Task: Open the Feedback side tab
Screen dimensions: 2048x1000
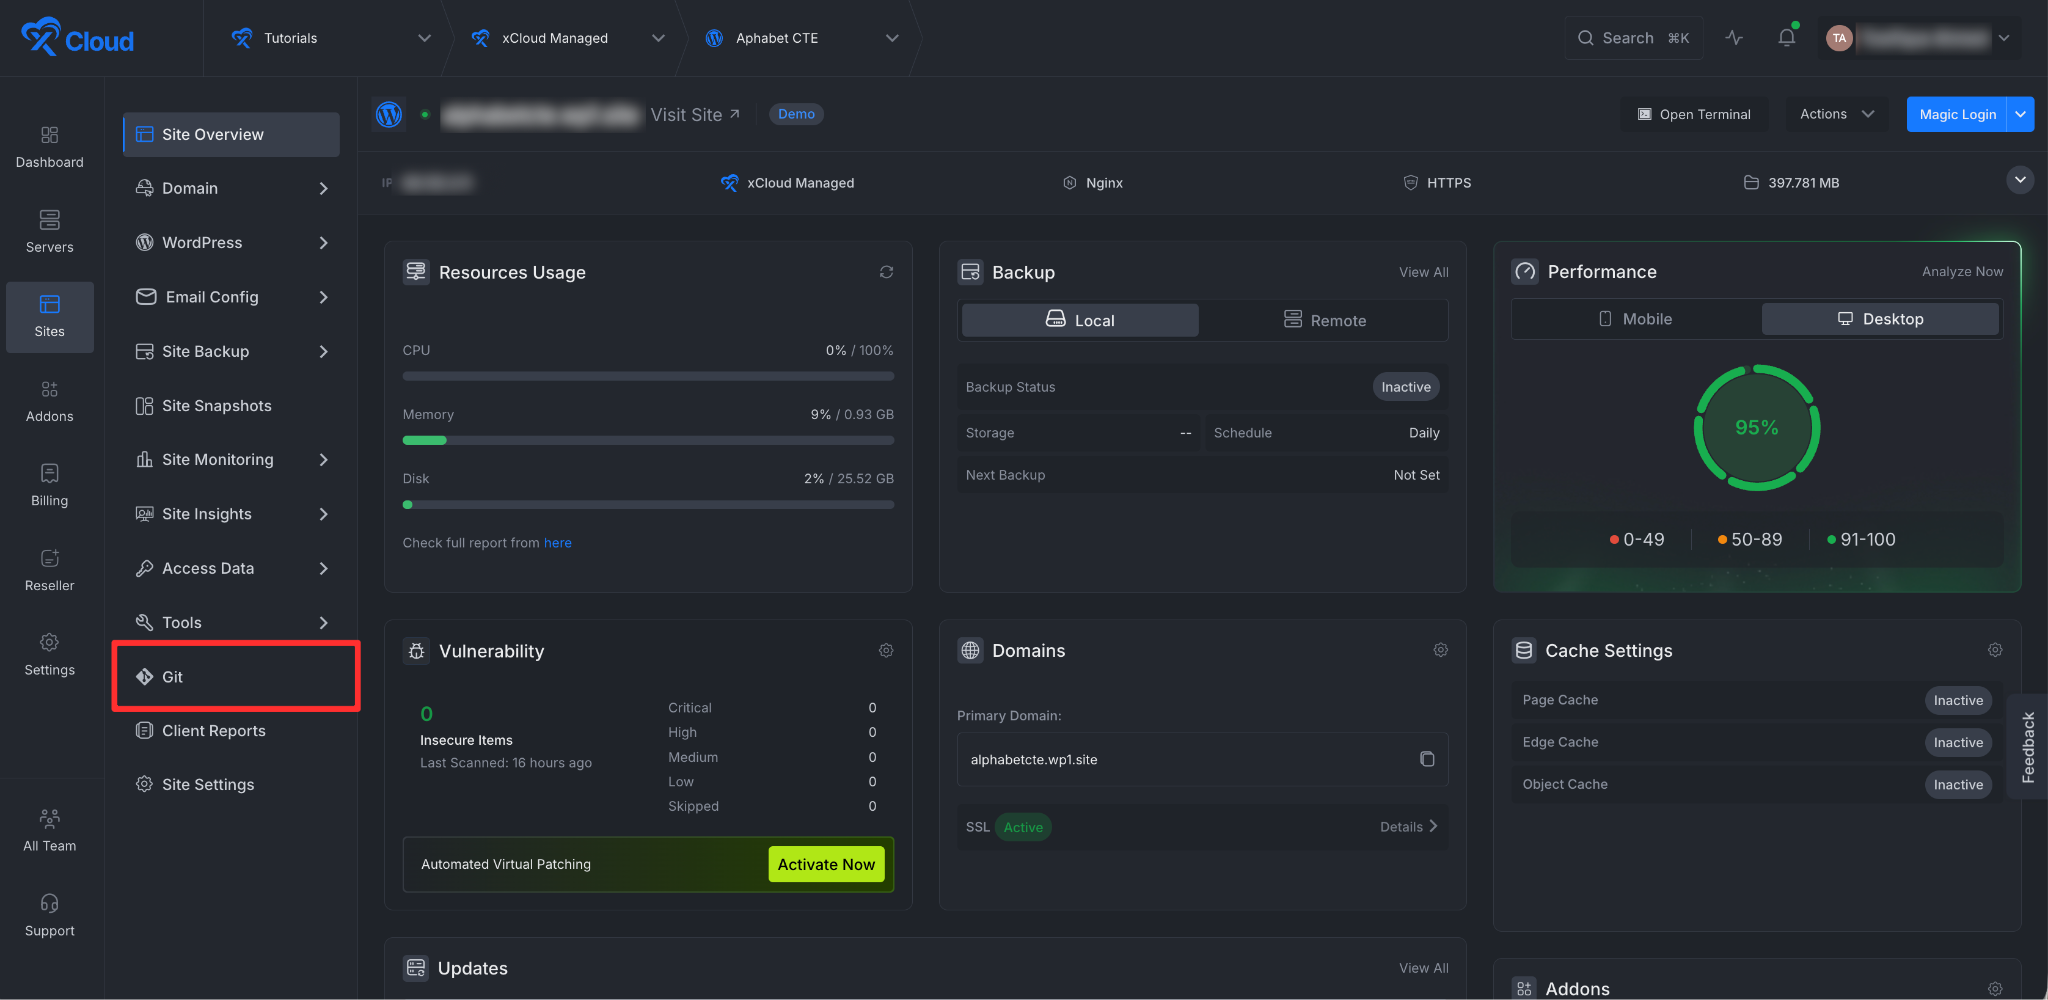Action: (2028, 746)
